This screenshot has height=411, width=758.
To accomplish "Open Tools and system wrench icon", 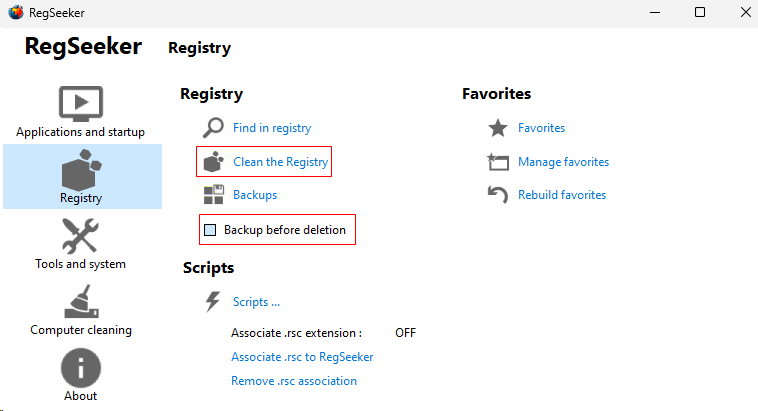I will pyautogui.click(x=80, y=236).
